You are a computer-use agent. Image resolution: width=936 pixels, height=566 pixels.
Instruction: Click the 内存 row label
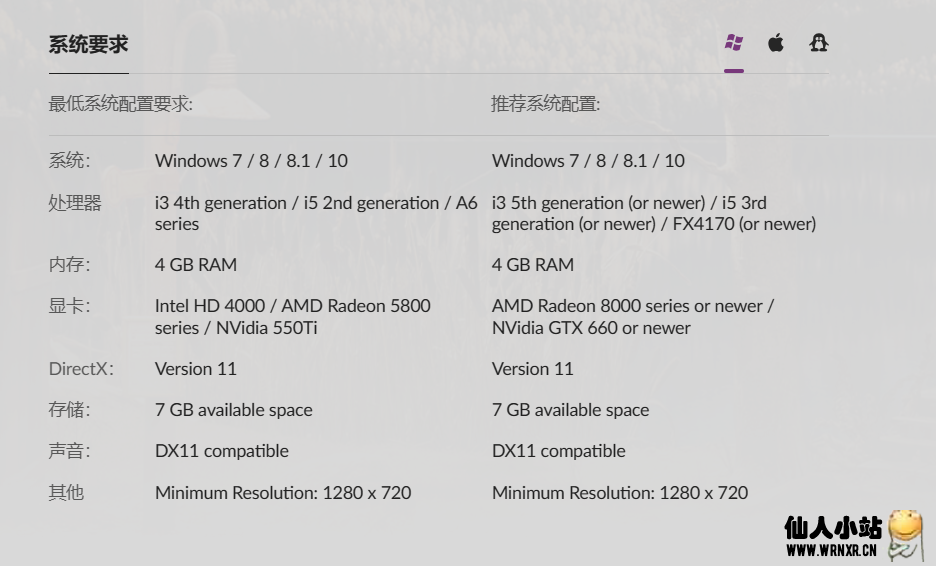69,265
